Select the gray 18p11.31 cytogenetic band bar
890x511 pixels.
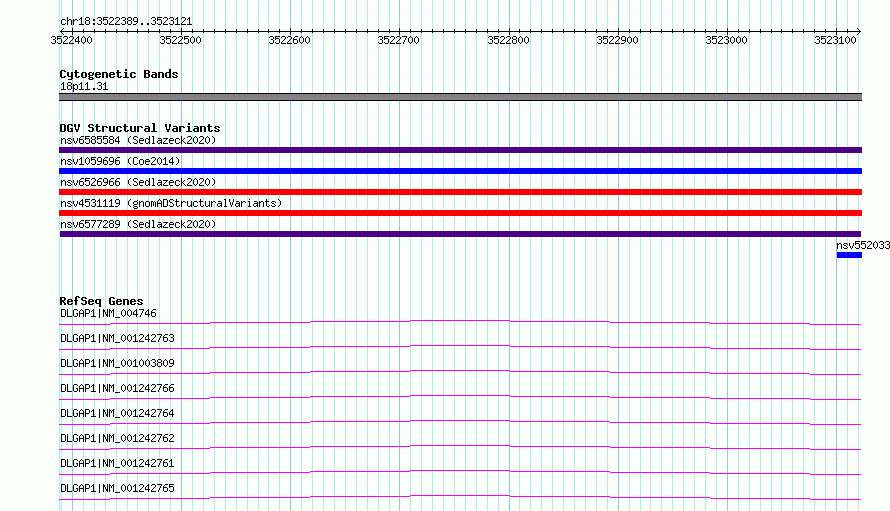click(460, 97)
